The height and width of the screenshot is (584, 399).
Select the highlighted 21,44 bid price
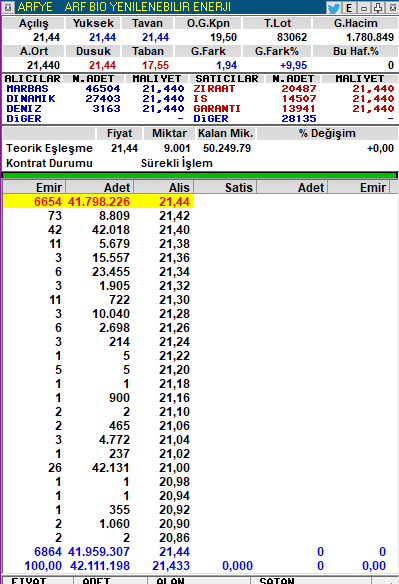click(174, 202)
